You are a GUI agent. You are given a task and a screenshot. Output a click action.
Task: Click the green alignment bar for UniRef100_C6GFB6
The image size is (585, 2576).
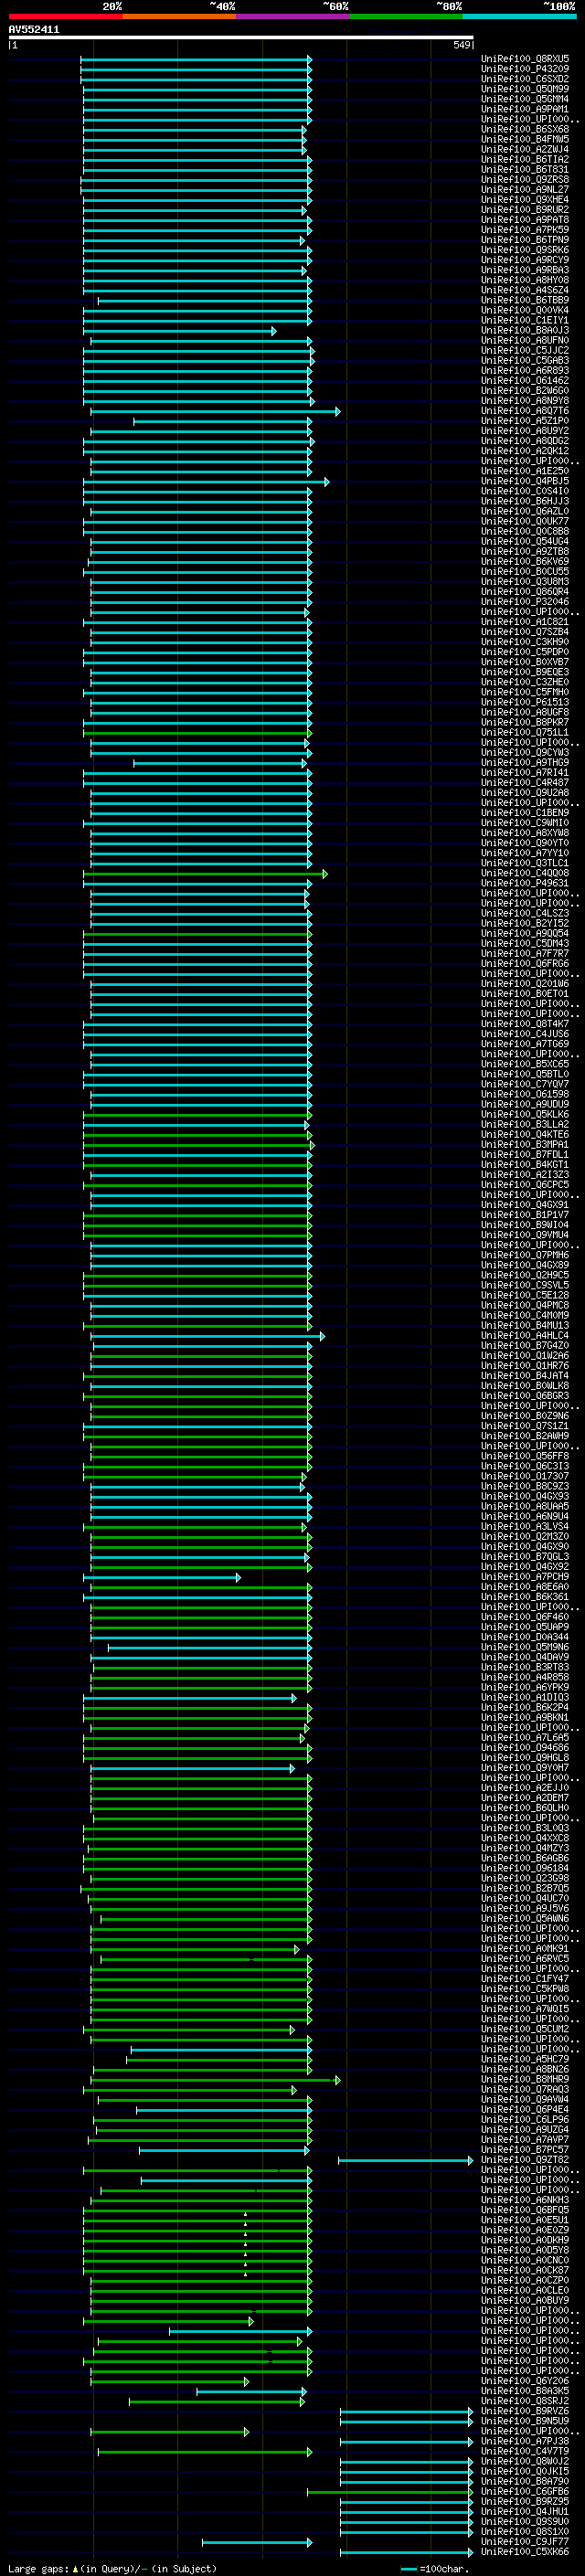tap(390, 2491)
